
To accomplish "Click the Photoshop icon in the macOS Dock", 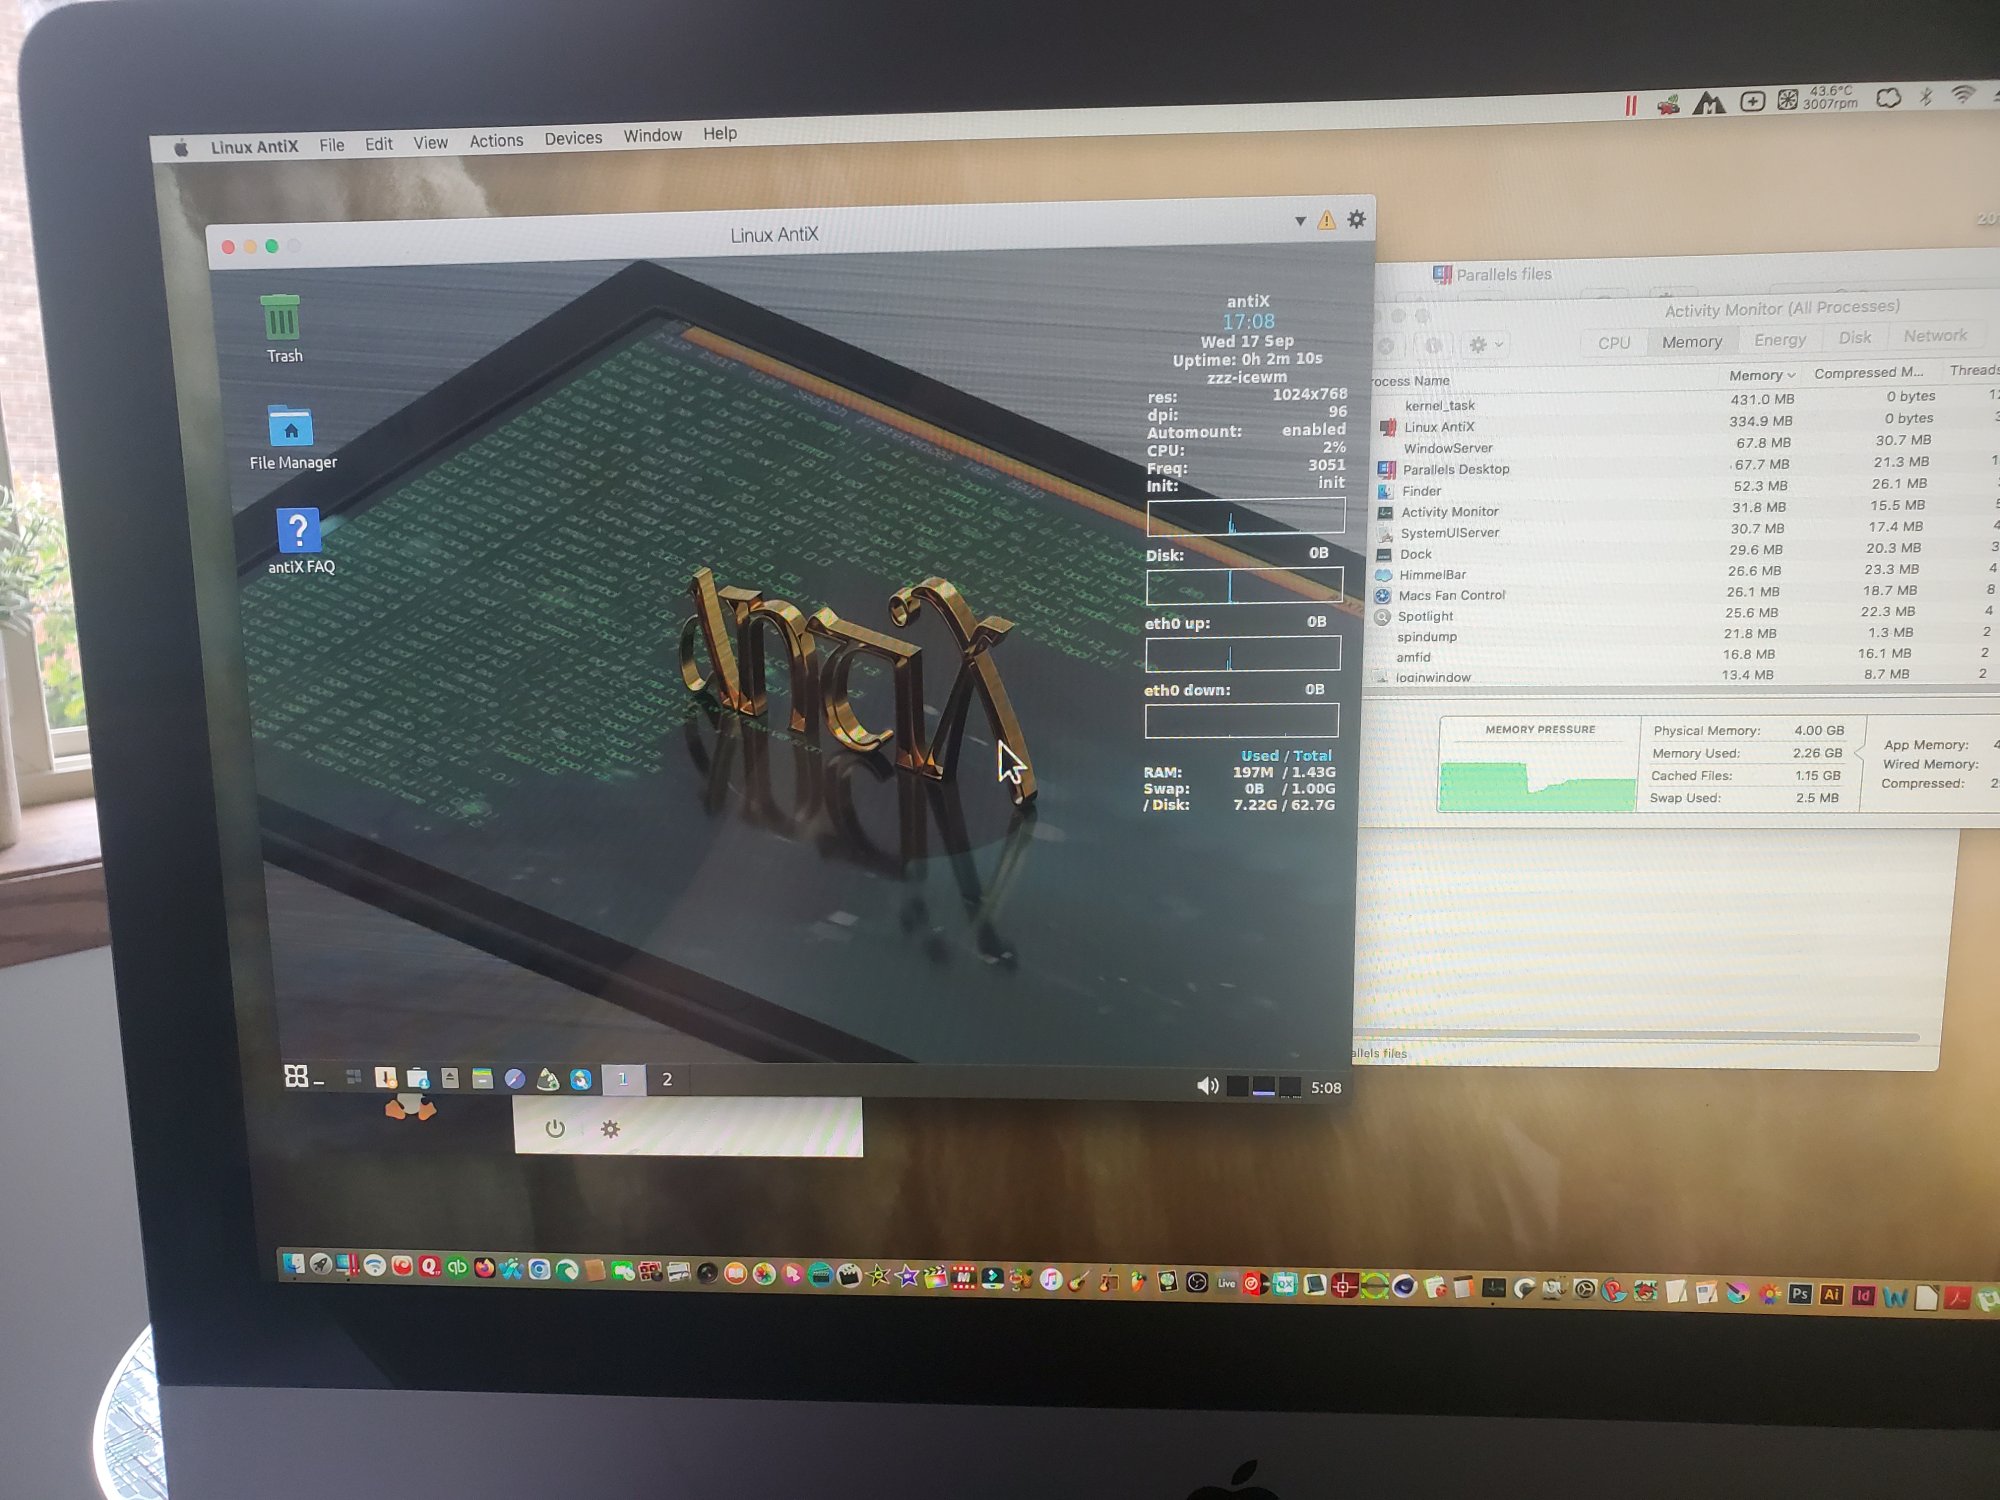I will coord(1799,1294).
